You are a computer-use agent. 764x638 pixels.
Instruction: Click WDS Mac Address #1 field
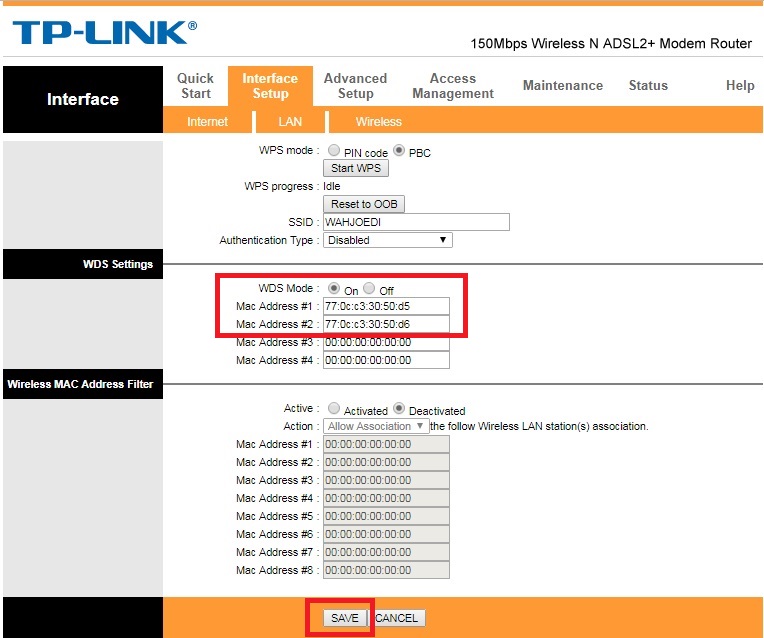point(386,307)
